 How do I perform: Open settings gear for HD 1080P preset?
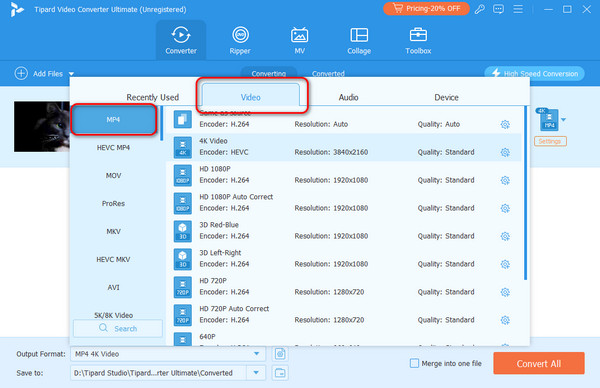pos(505,180)
